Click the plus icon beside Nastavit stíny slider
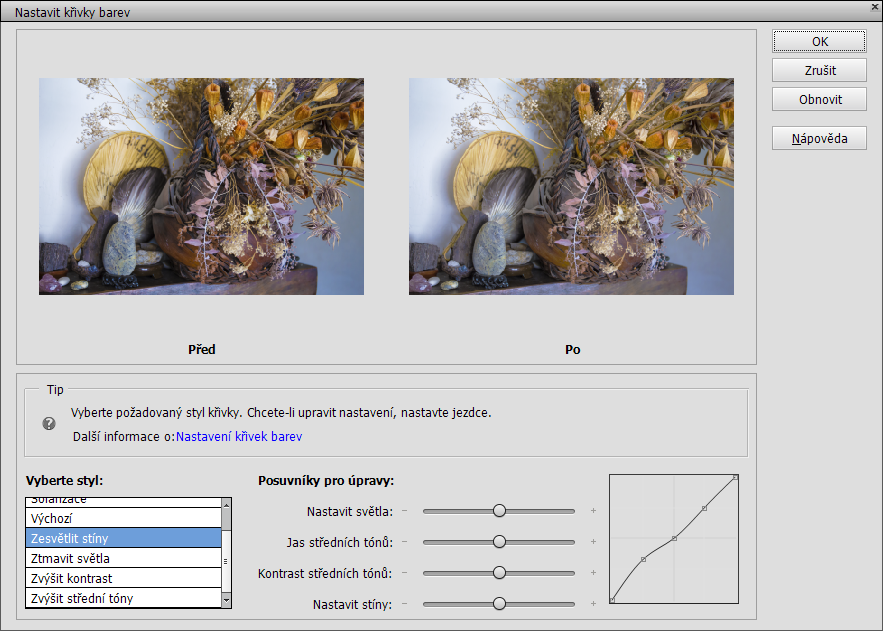 (593, 604)
